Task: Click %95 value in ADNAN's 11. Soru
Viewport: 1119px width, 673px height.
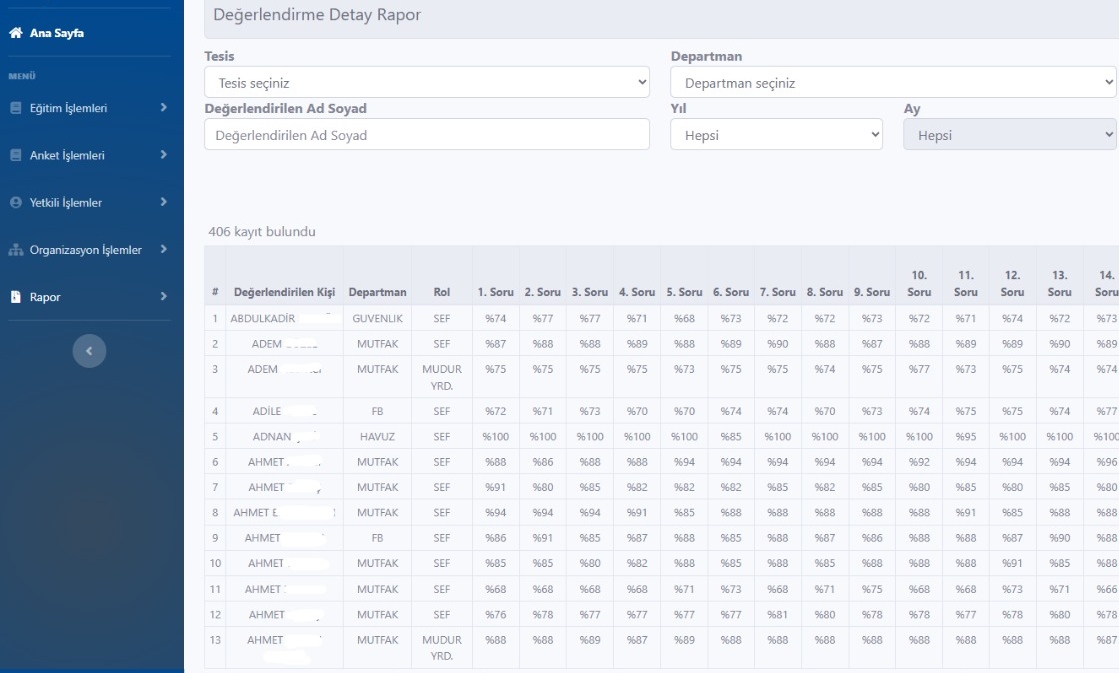Action: click(x=966, y=436)
